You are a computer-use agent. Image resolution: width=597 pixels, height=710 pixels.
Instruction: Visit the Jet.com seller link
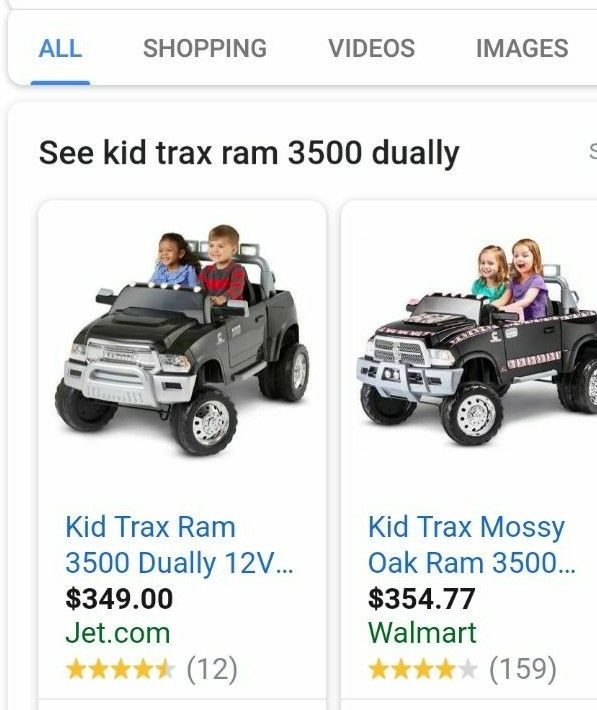pyautogui.click(x=118, y=633)
